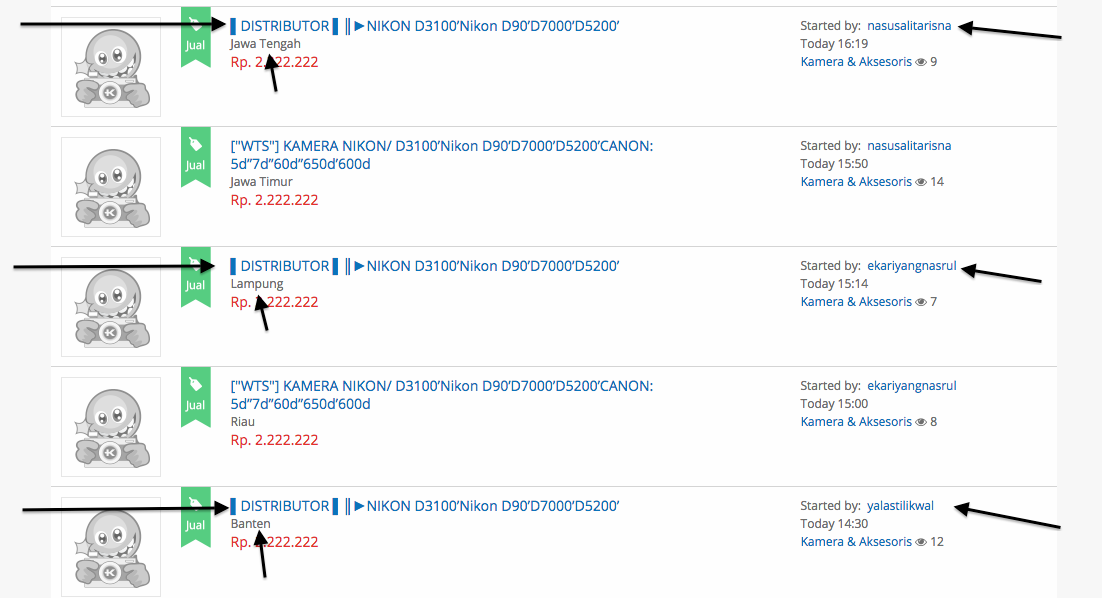Click the eye icon showing 7 views
The width and height of the screenshot is (1102, 598).
pos(921,302)
